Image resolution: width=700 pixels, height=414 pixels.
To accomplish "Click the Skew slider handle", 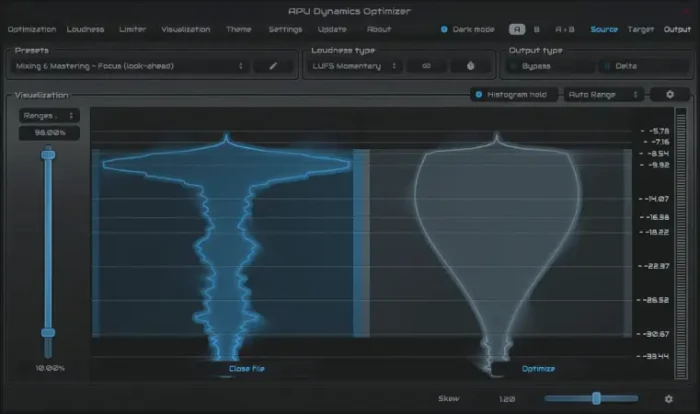I will point(596,398).
